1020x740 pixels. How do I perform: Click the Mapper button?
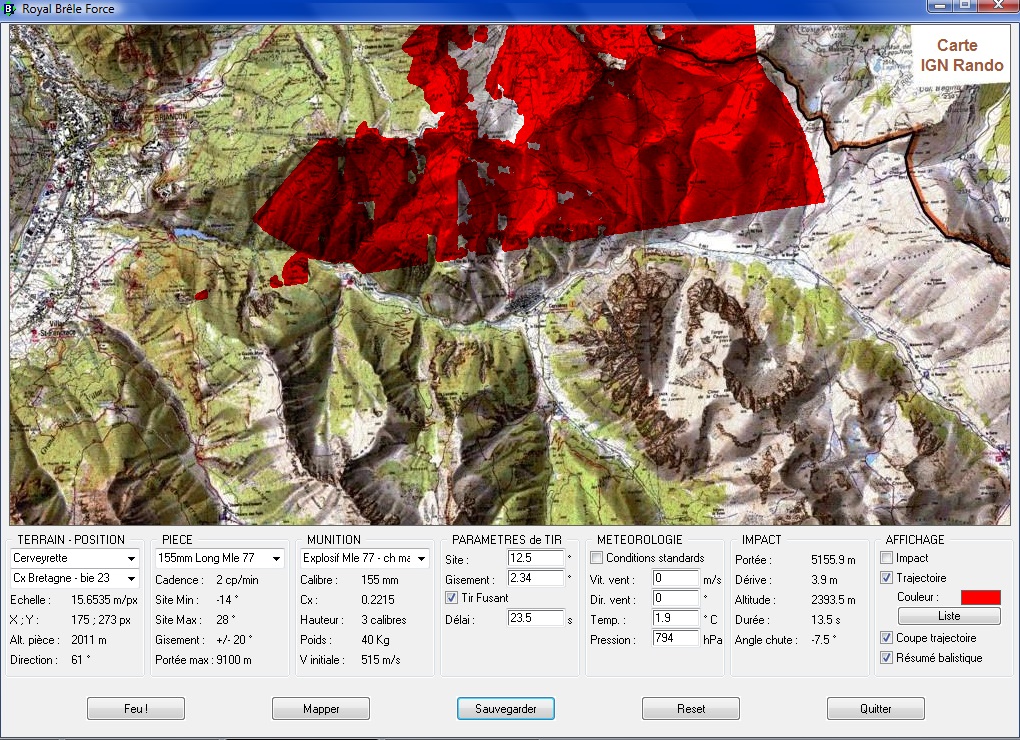pyautogui.click(x=321, y=709)
